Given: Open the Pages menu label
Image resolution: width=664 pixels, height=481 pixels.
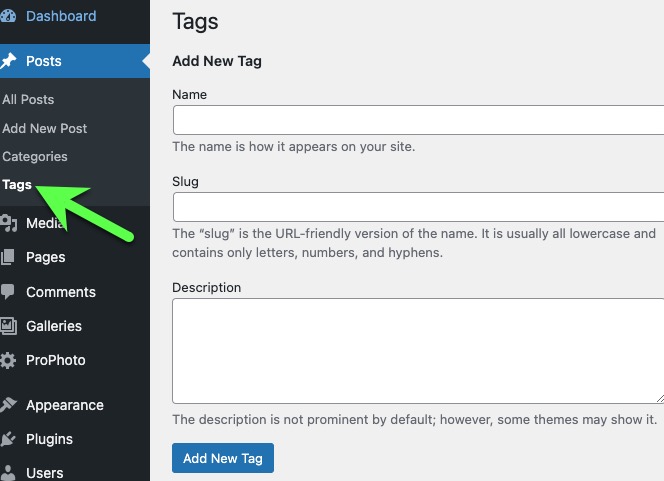Looking at the screenshot, I should tap(46, 257).
